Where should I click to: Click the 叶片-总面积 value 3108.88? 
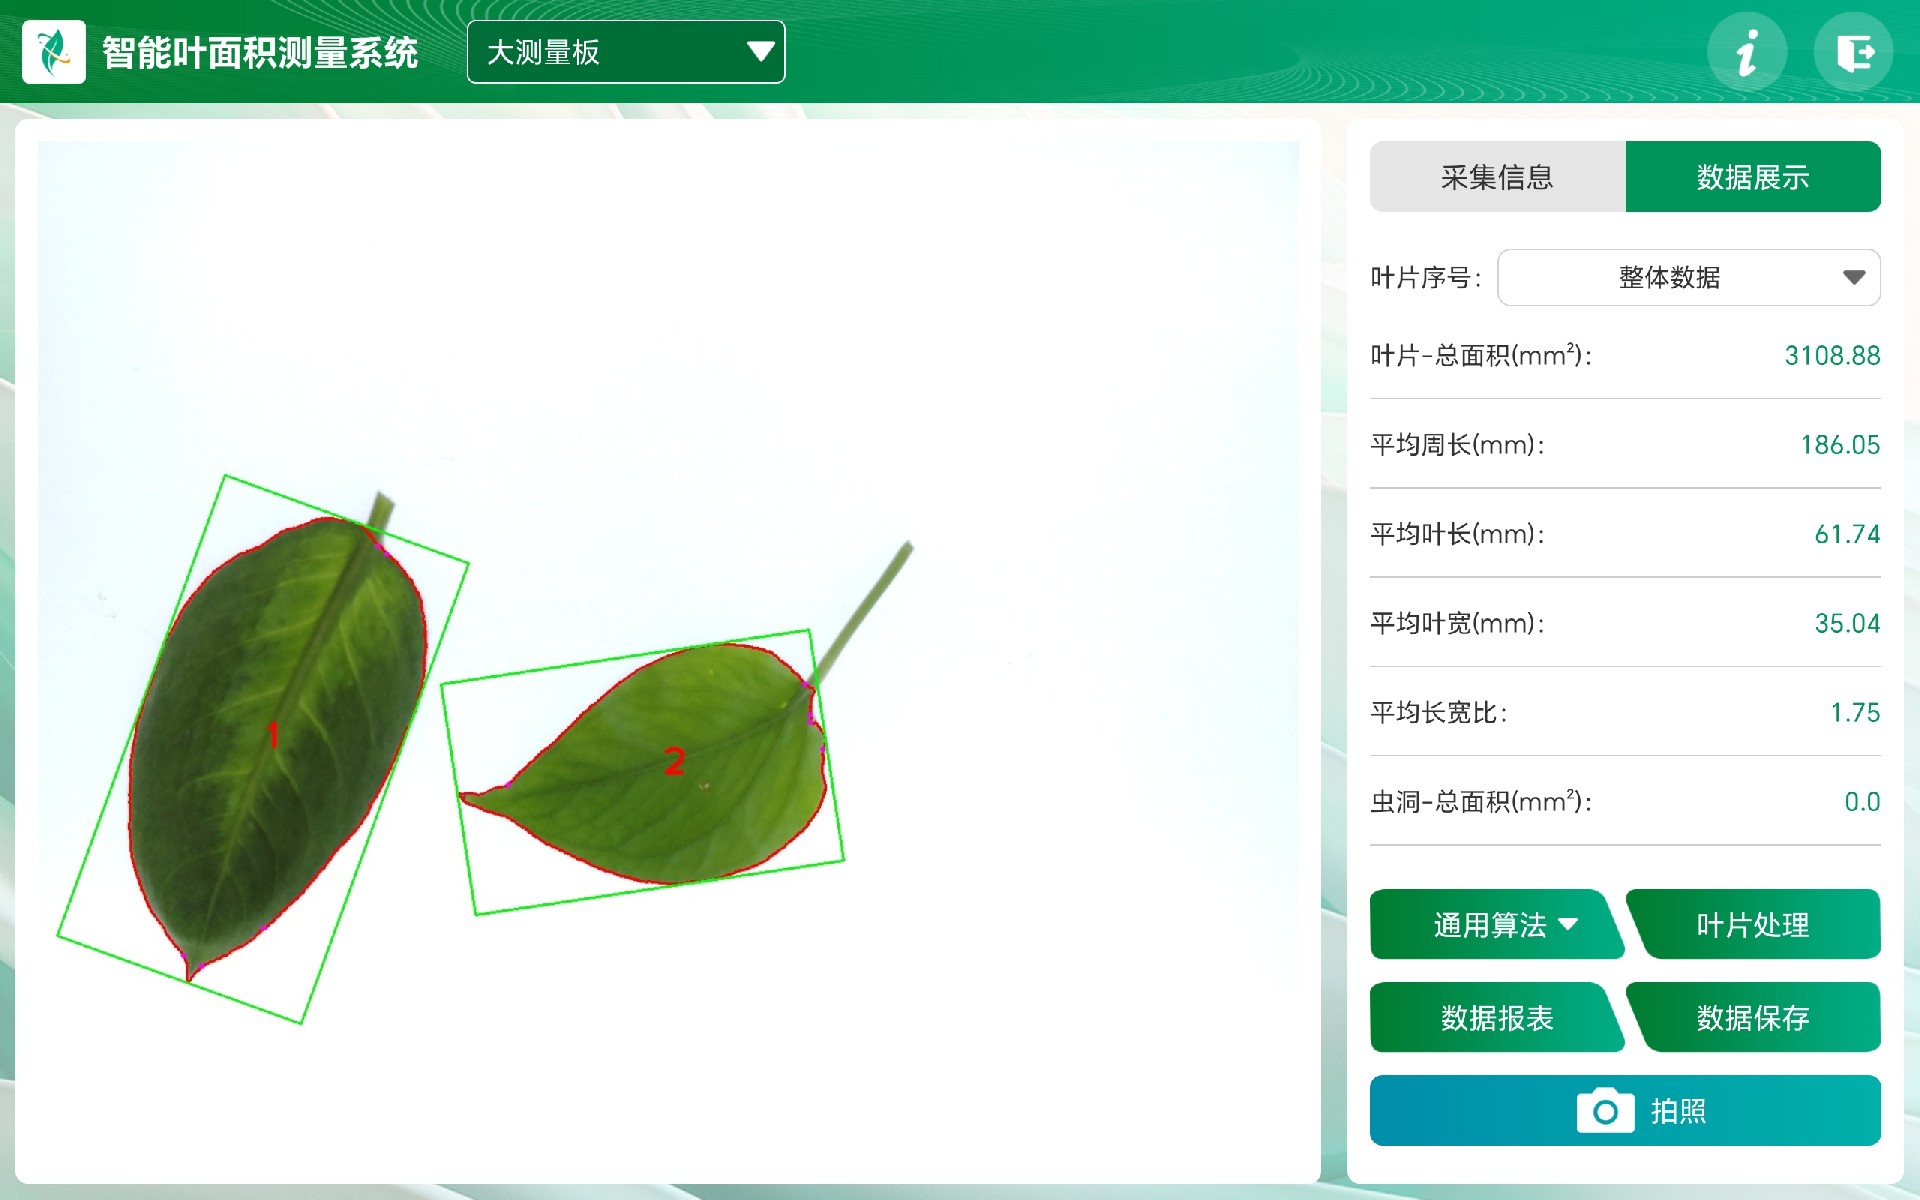click(x=1832, y=356)
